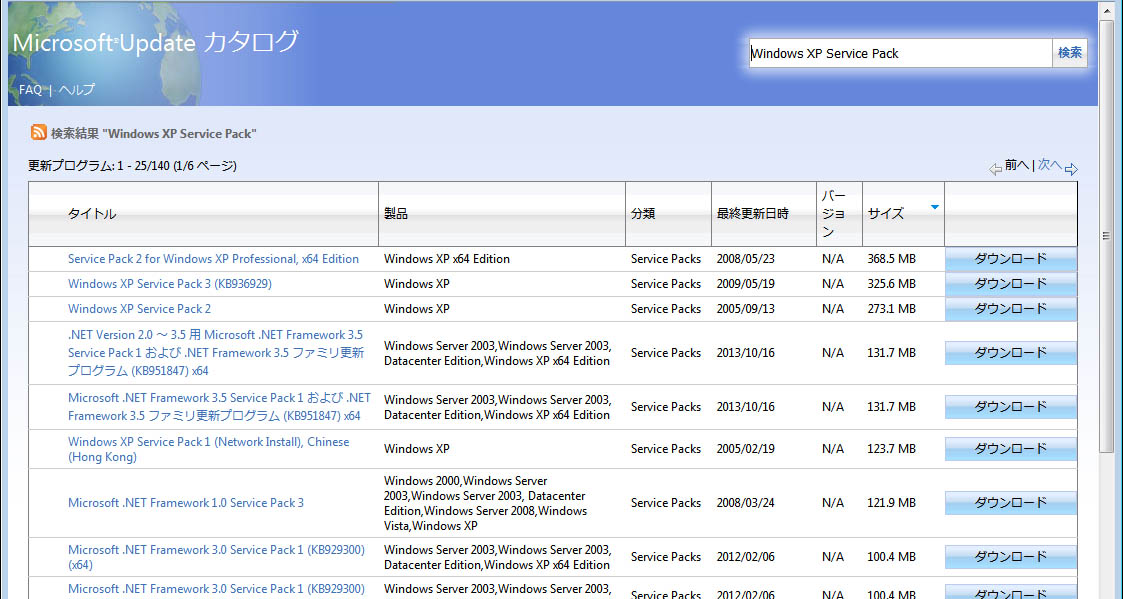Download Windows XP Service Pack 3 (KB936929)
Viewport: 1123px width, 599px height.
click(x=1011, y=284)
